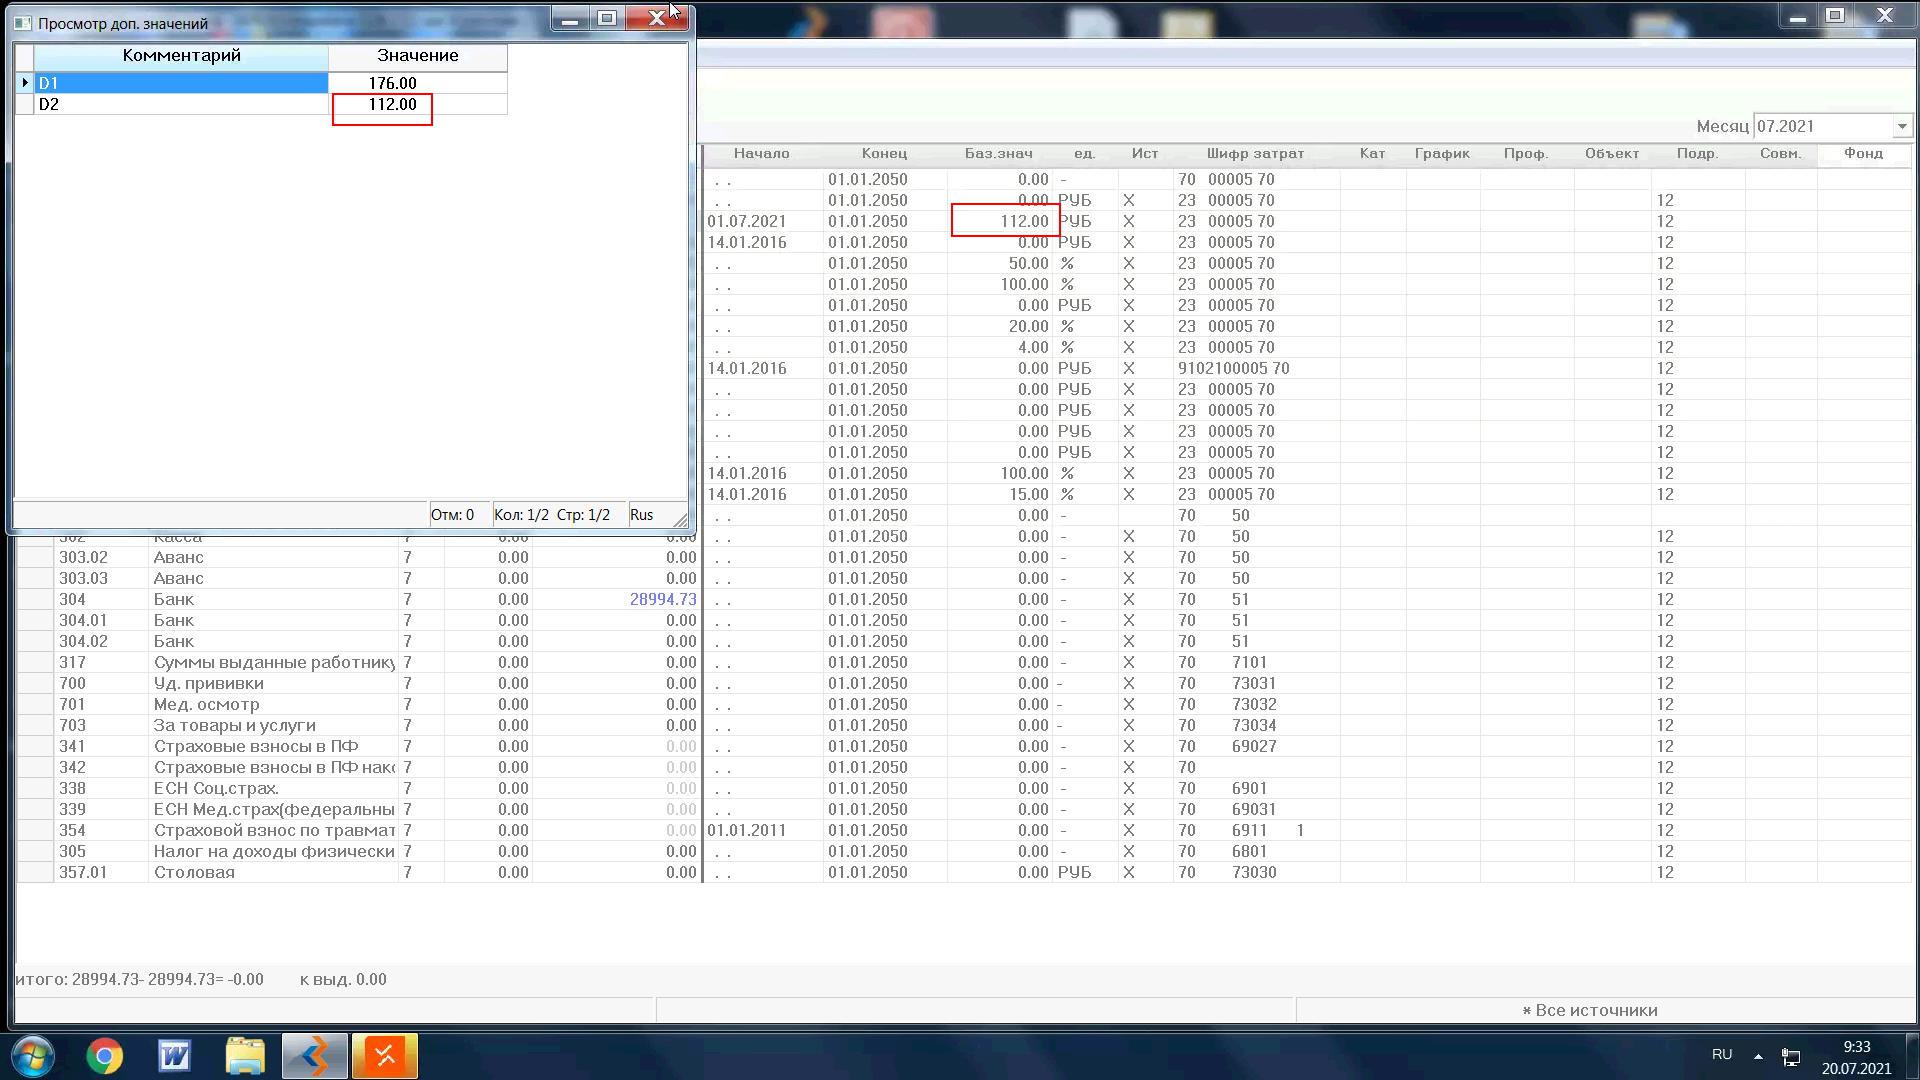Click the Фонд column header

pos(1863,154)
